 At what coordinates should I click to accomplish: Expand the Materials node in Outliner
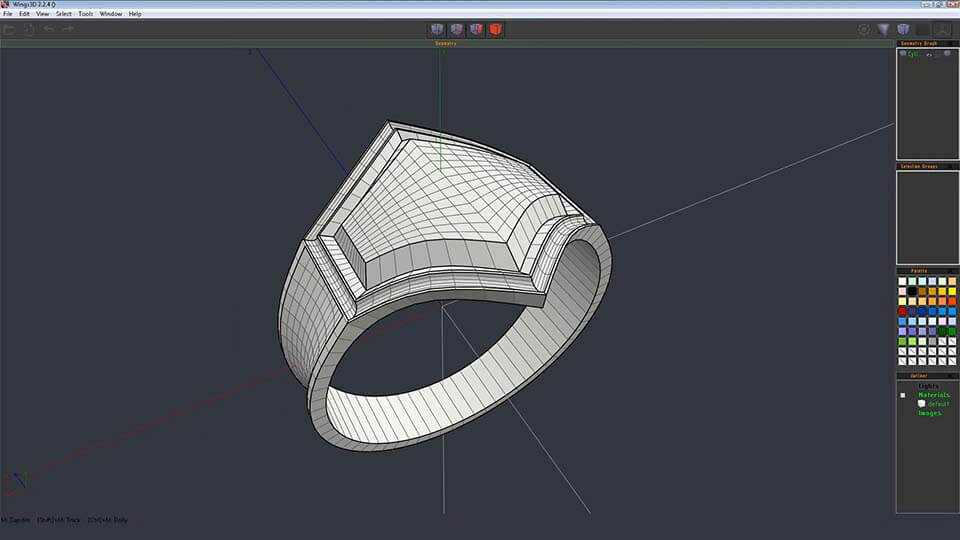click(x=902, y=396)
